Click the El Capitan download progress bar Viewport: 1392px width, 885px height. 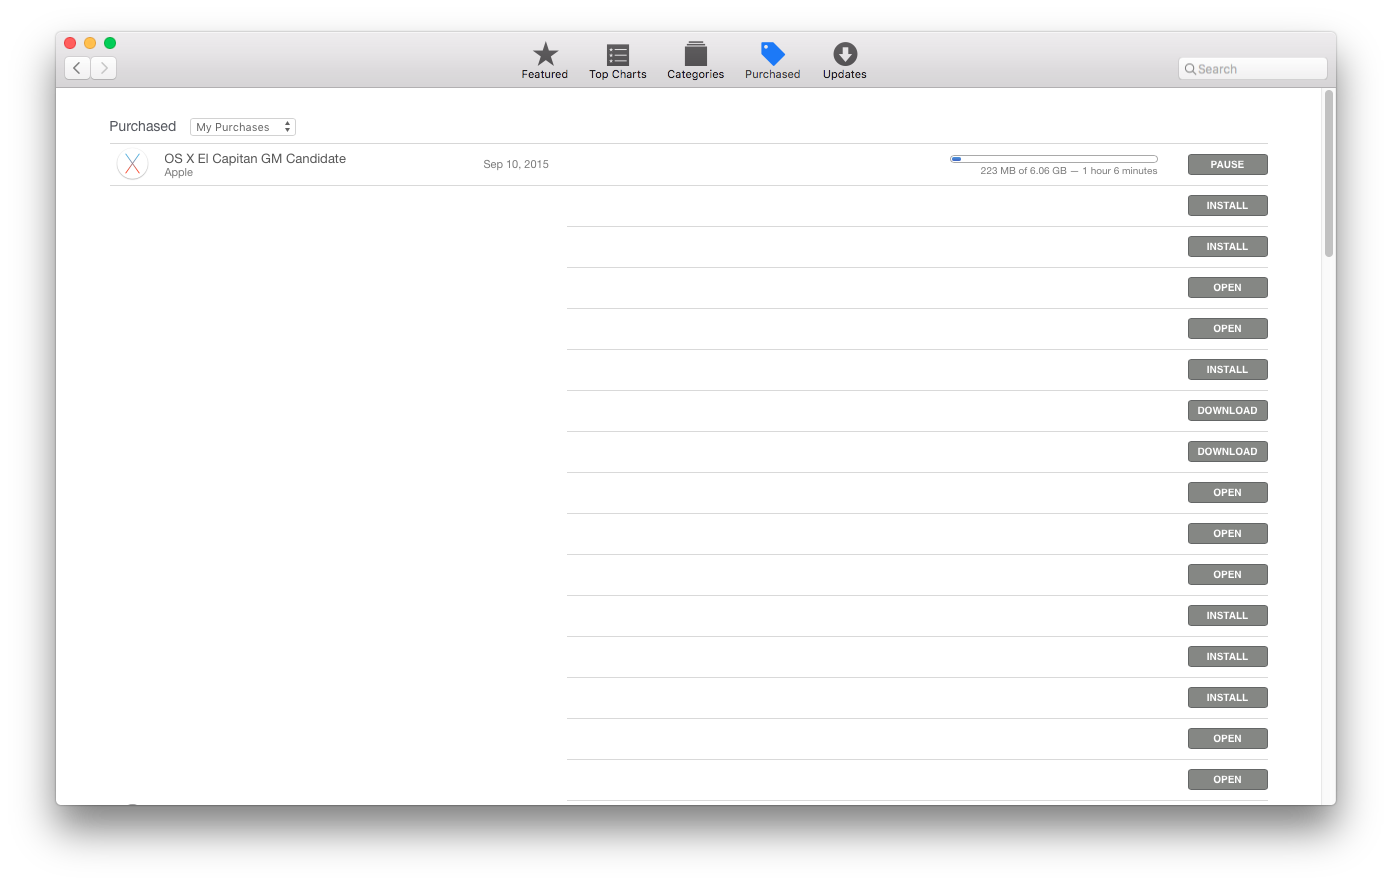pyautogui.click(x=1054, y=159)
